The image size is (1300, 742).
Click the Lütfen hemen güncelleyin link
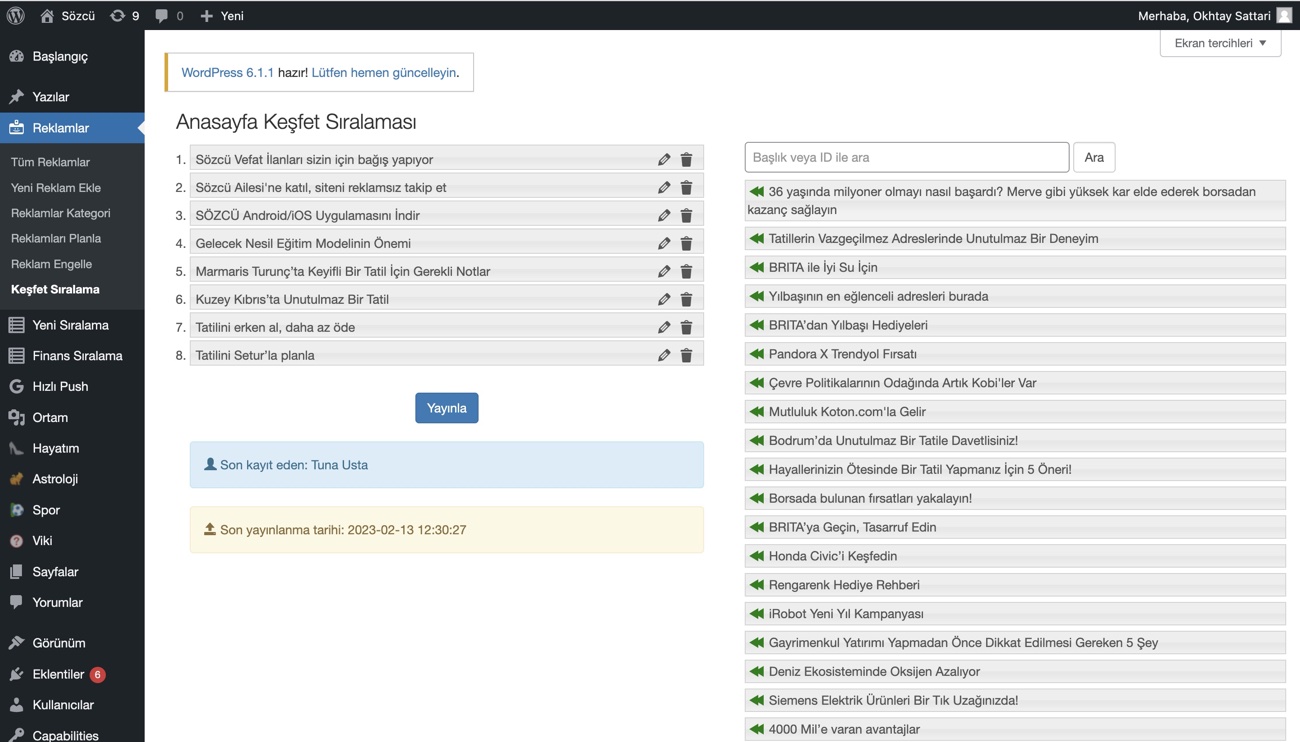coord(384,73)
